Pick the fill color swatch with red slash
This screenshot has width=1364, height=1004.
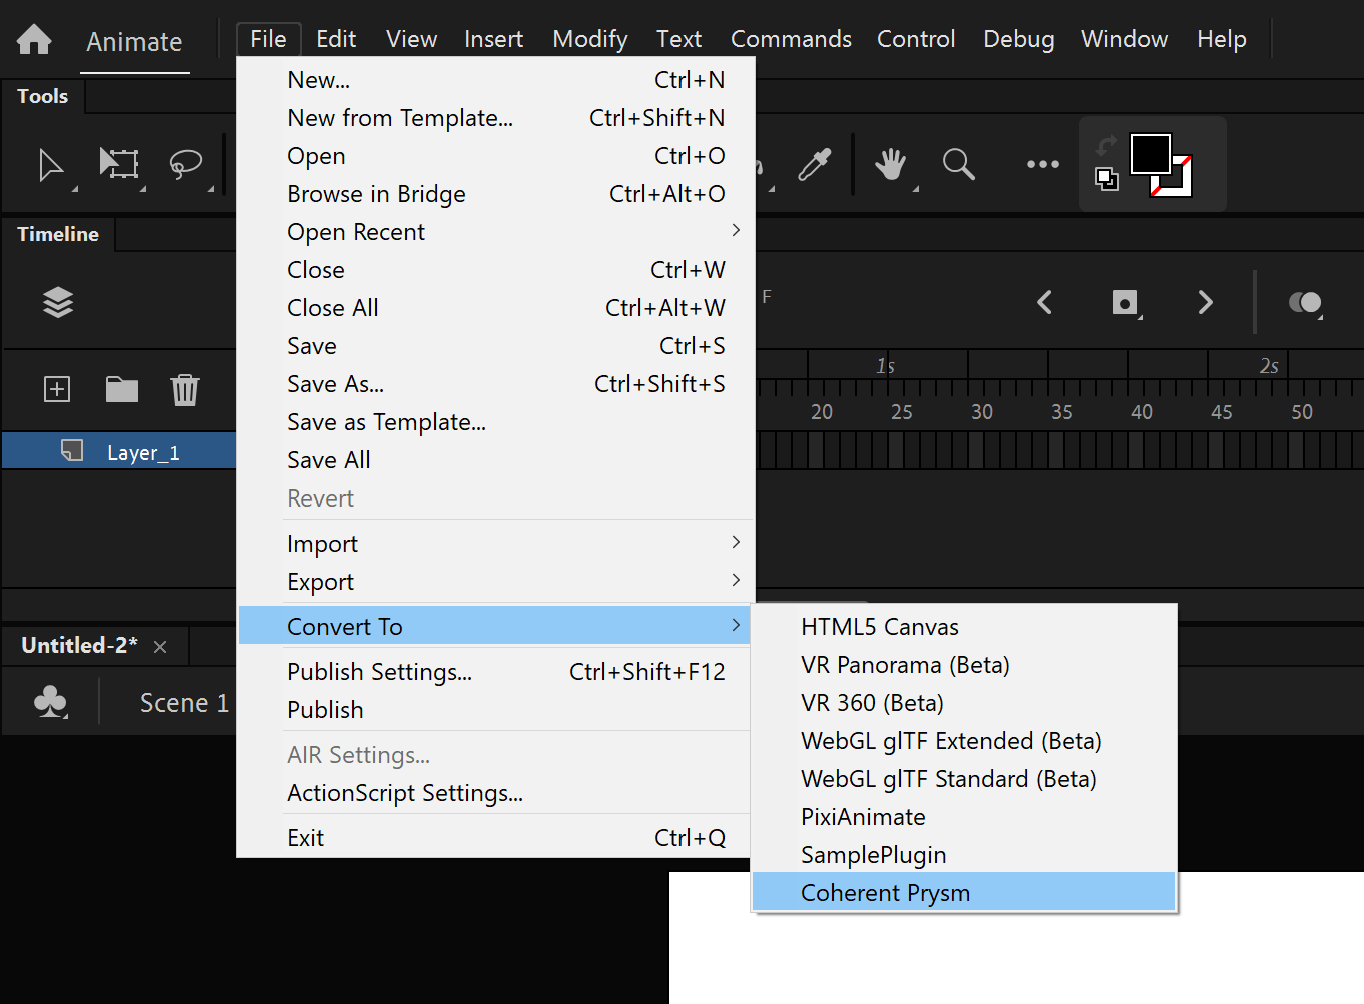click(1181, 185)
